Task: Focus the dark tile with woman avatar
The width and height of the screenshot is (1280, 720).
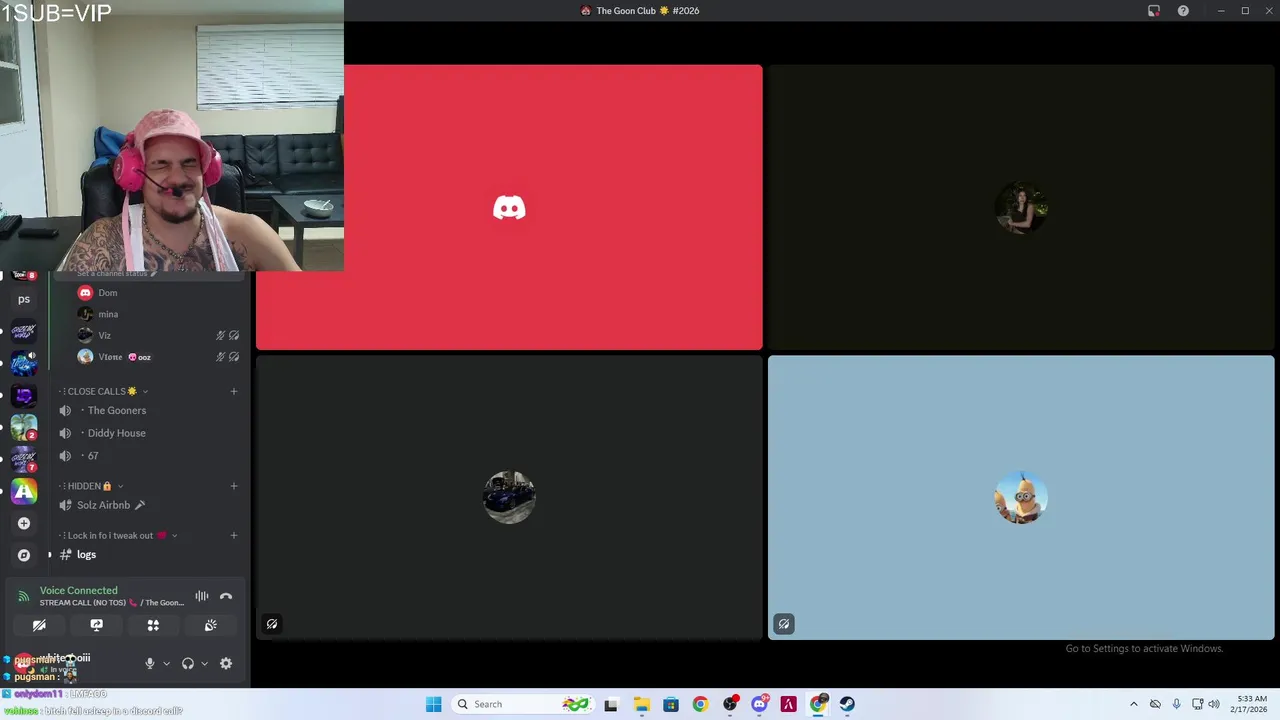Action: (x=1021, y=208)
